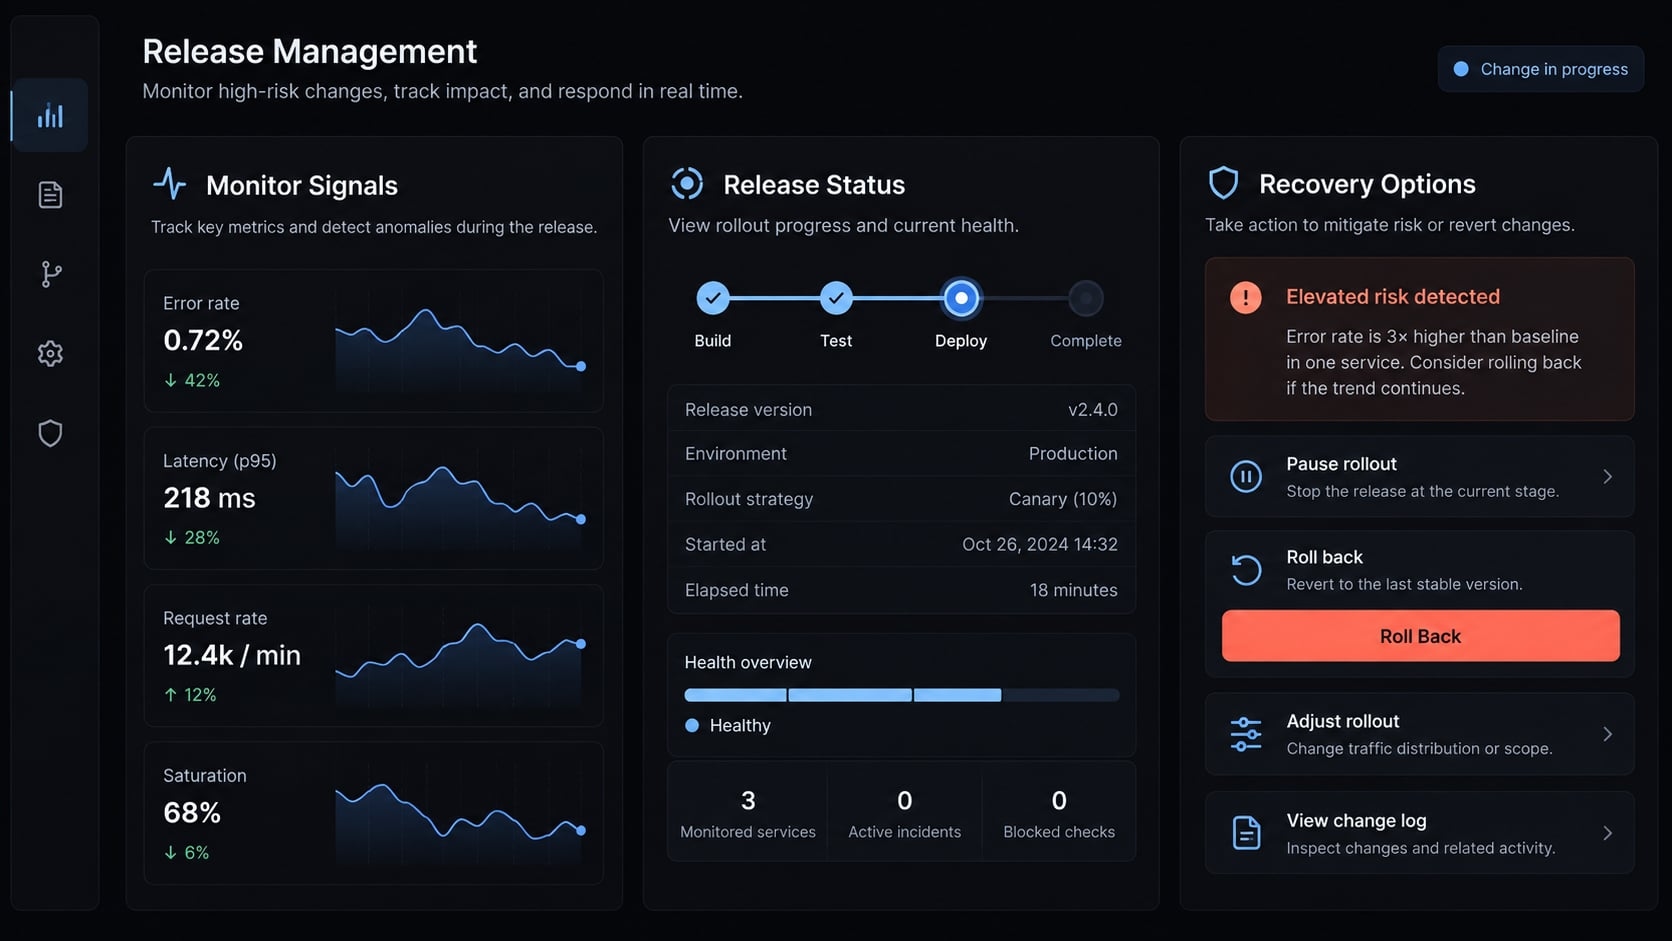Screen dimensions: 1672x941
Task: Open the Adjust rollout option title
Action: point(1342,721)
